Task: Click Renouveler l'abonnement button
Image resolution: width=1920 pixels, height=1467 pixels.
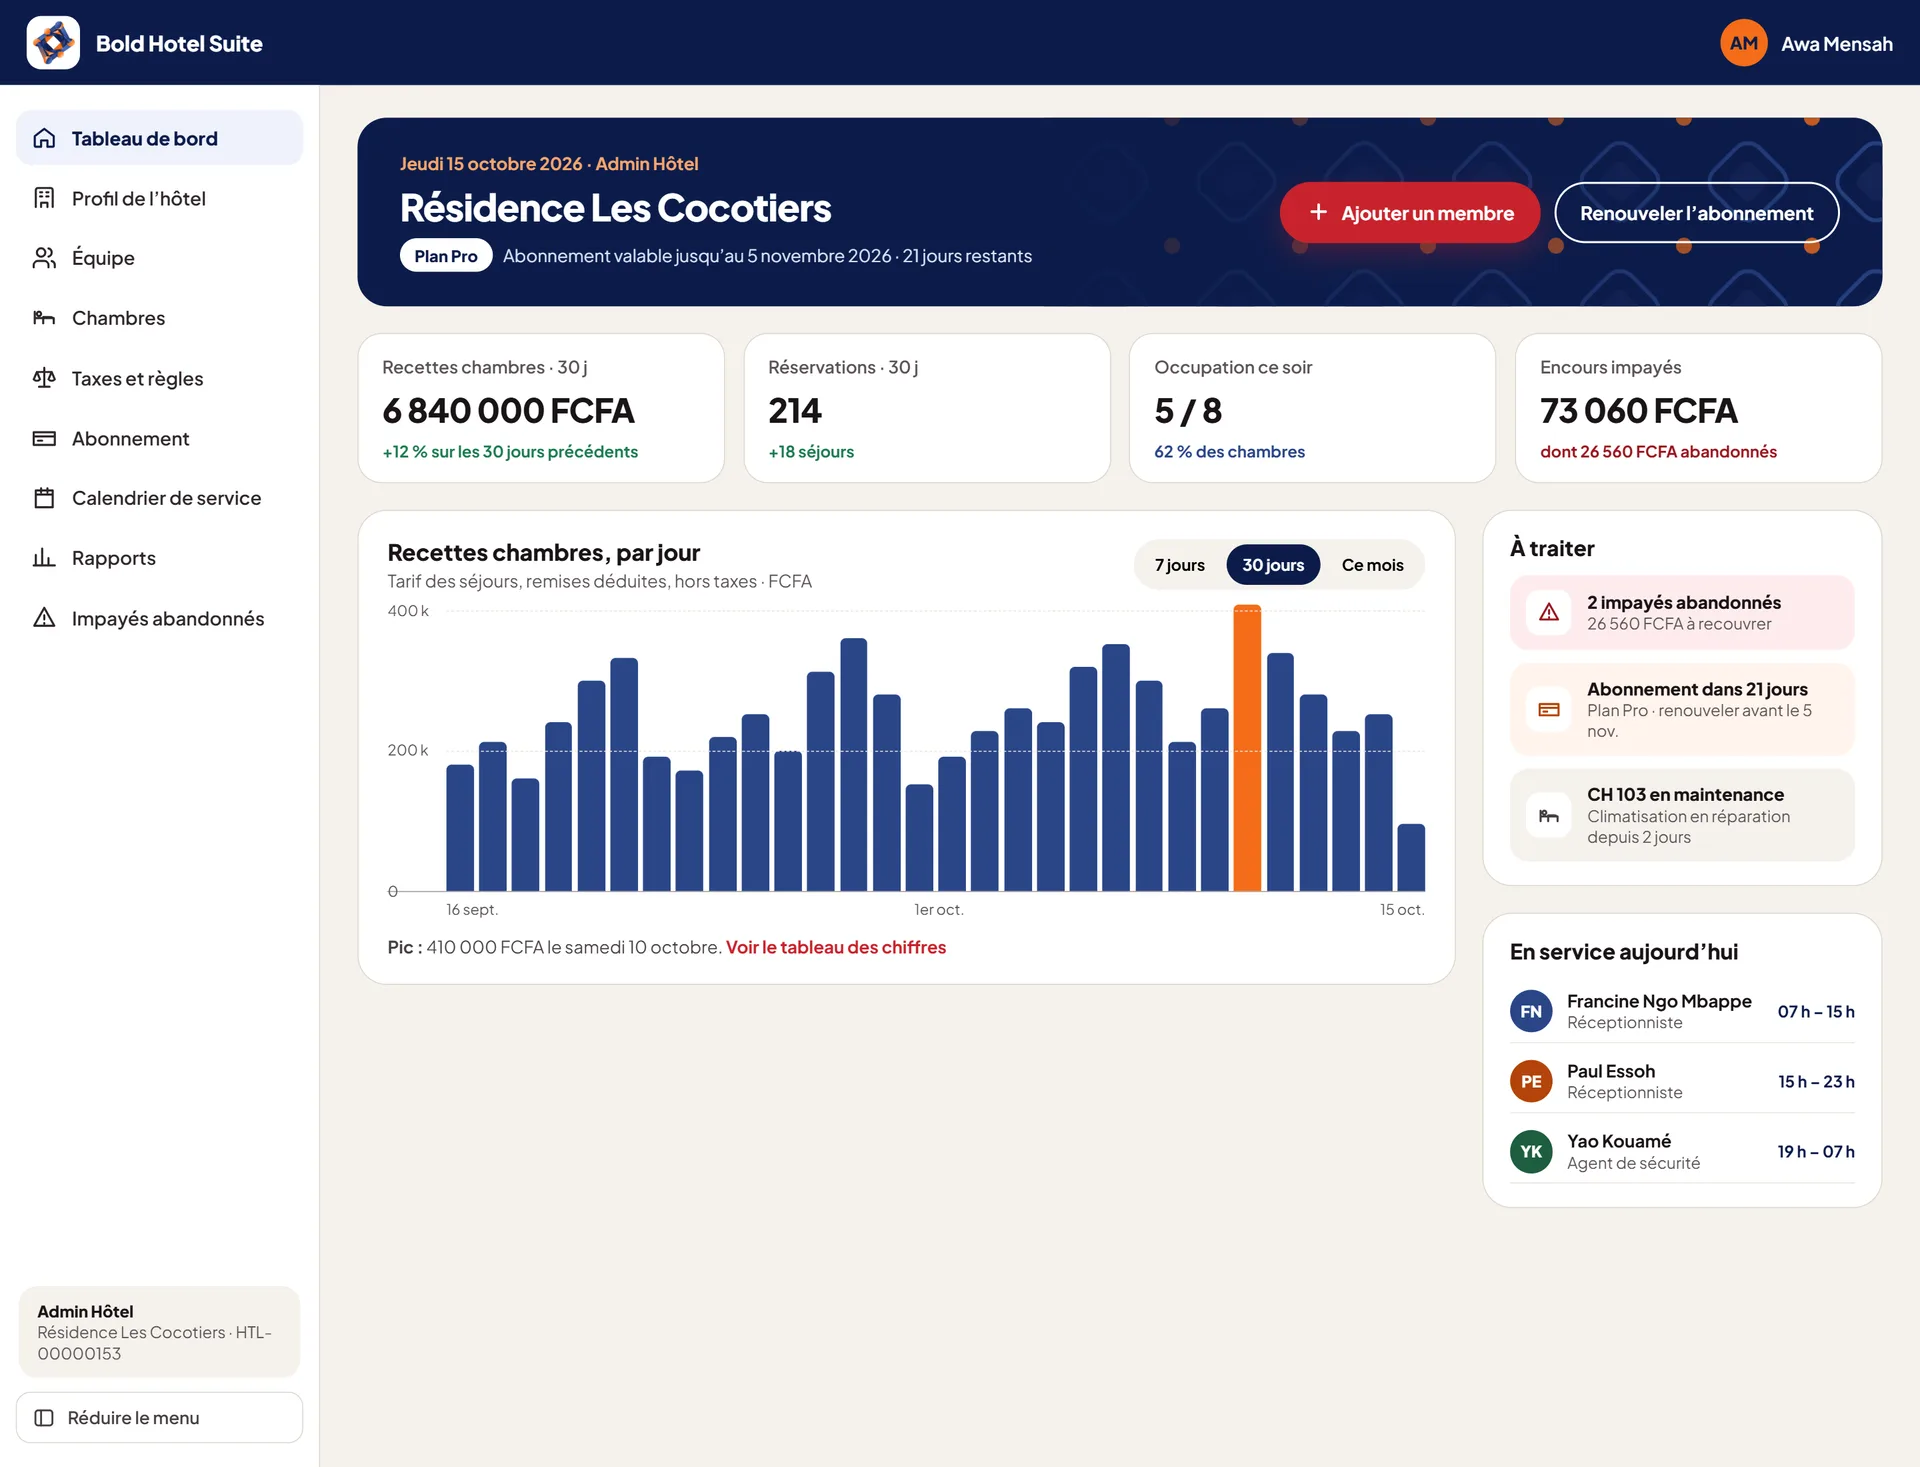Action: point(1696,212)
